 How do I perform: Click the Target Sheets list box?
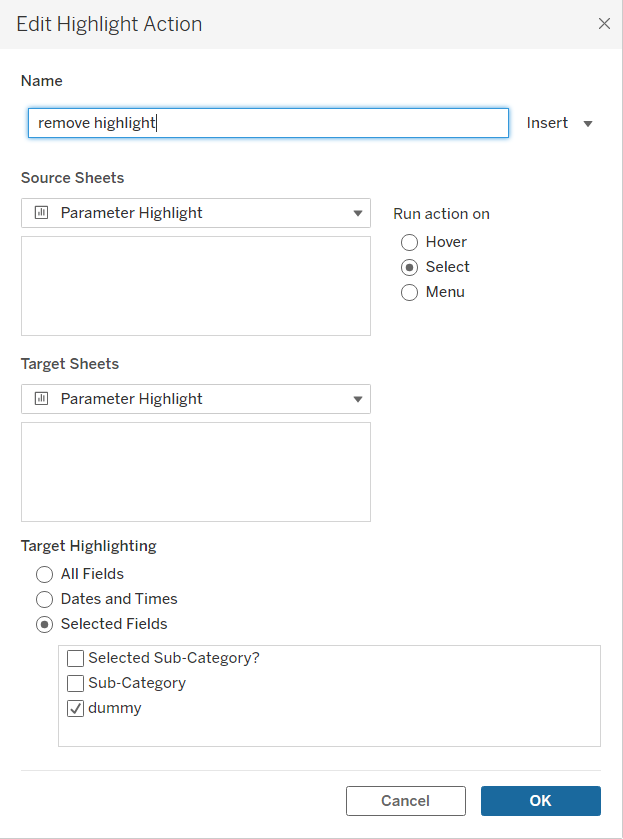coord(195,471)
